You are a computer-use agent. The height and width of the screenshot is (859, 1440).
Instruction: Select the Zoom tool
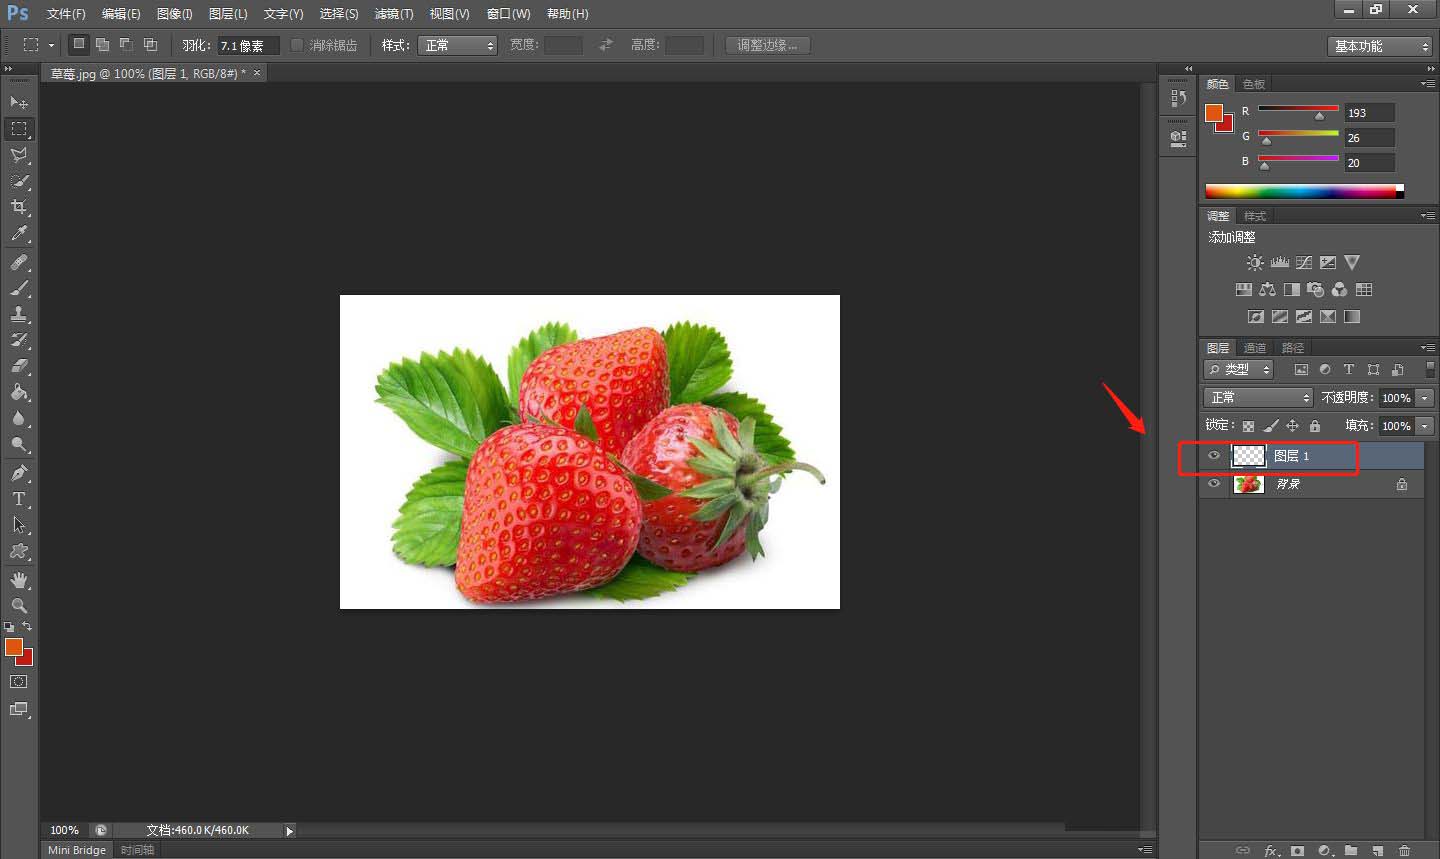pyautogui.click(x=19, y=606)
